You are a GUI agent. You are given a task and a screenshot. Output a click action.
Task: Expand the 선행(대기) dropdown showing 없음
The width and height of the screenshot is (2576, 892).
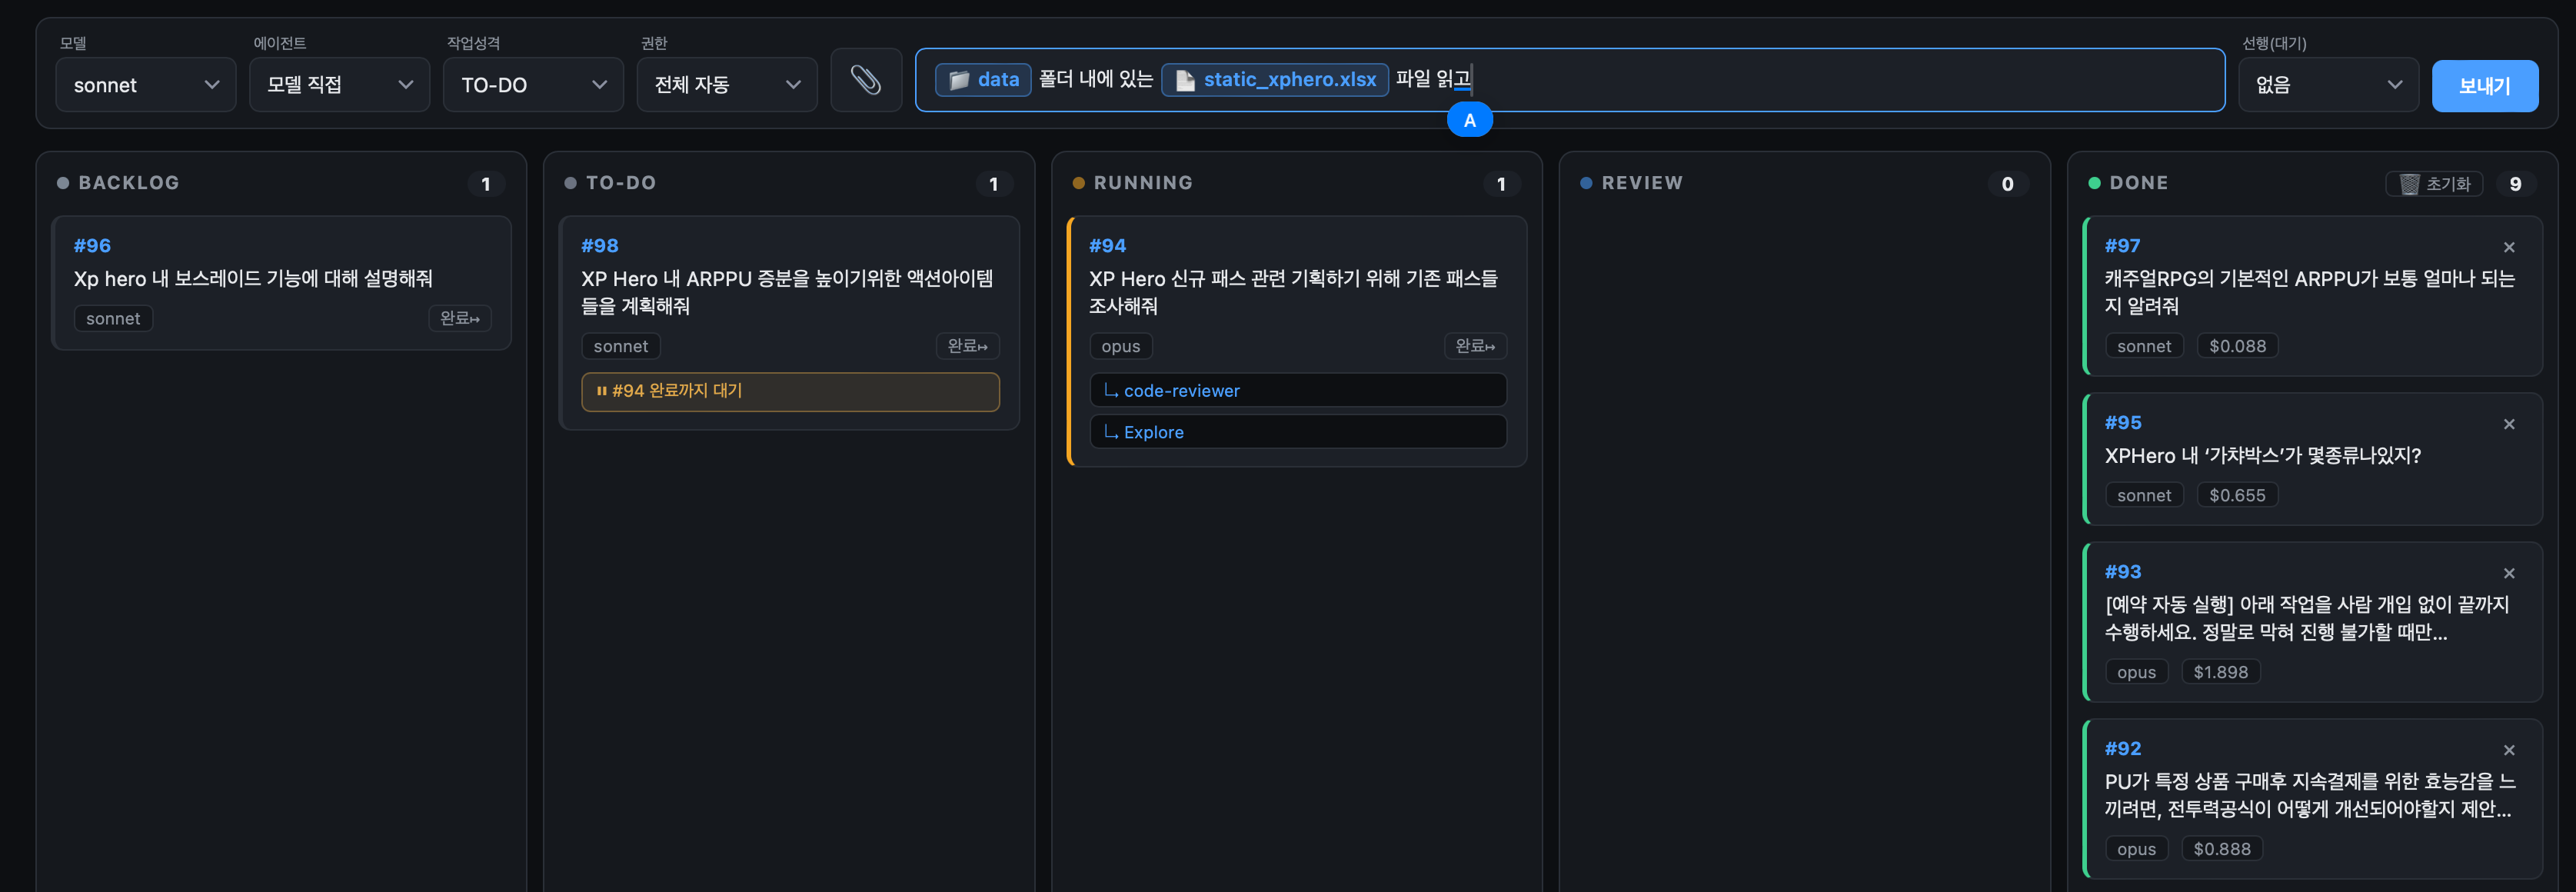[x=2328, y=85]
